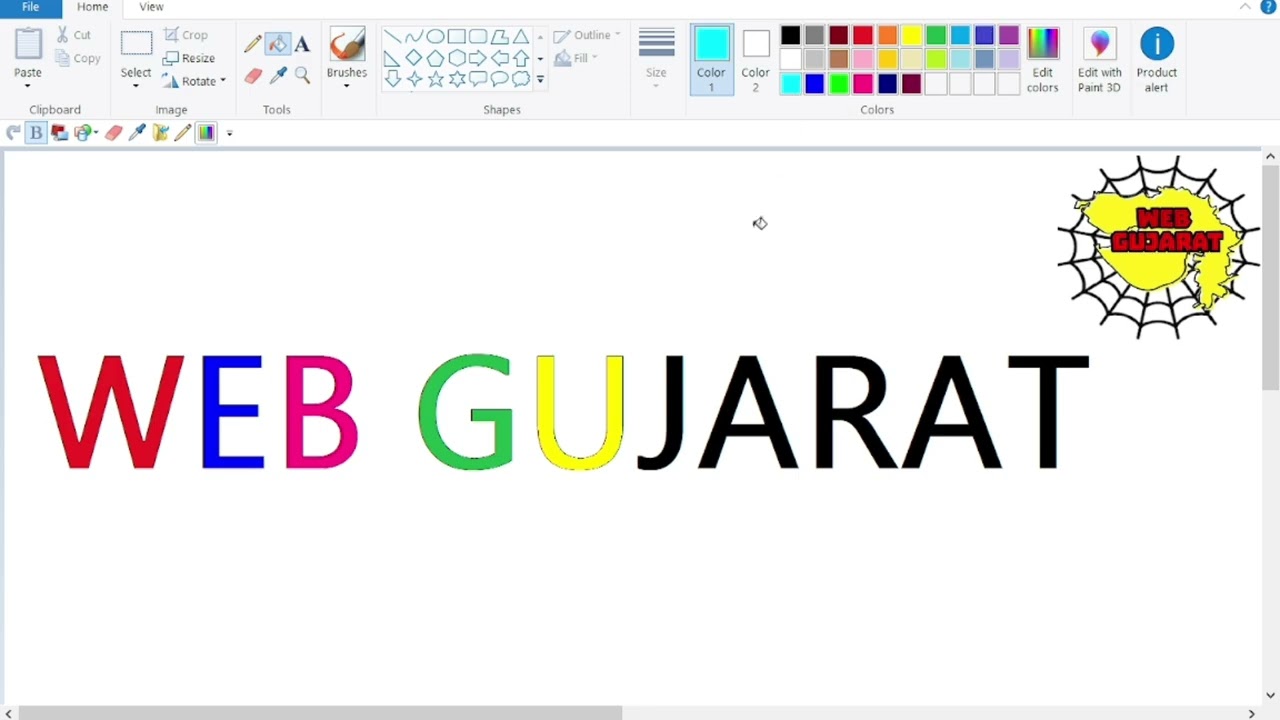1280x720 pixels.
Task: Select the Line shape
Action: pos(392,36)
